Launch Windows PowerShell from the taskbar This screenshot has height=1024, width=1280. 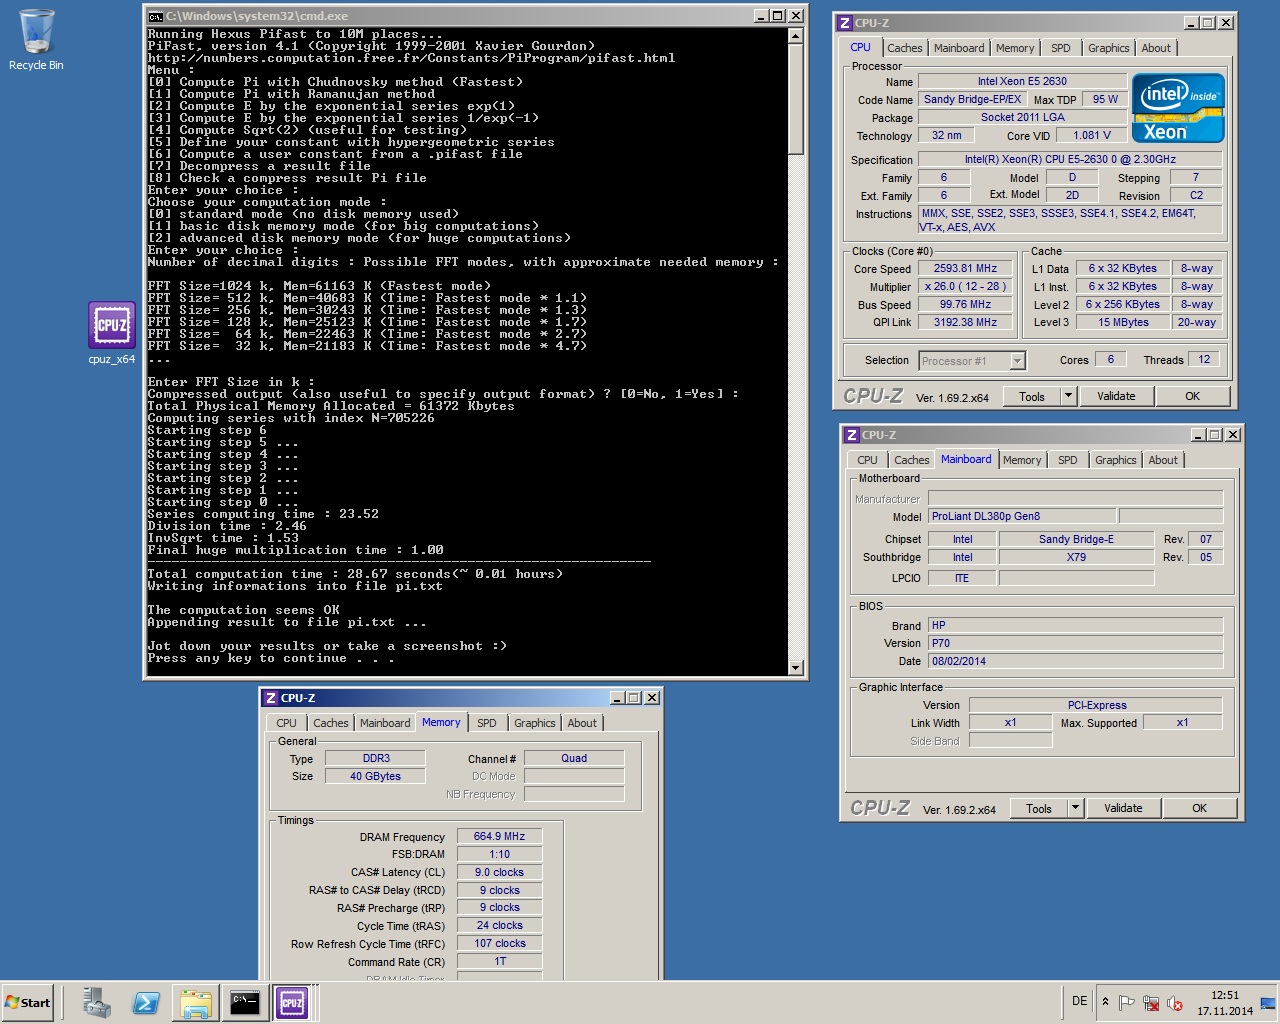pos(146,1002)
